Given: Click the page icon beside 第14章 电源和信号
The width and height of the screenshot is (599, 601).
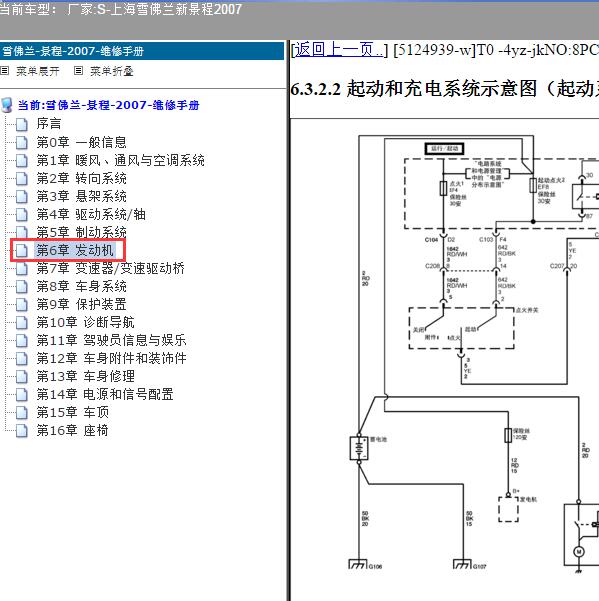Looking at the screenshot, I should pos(22,394).
